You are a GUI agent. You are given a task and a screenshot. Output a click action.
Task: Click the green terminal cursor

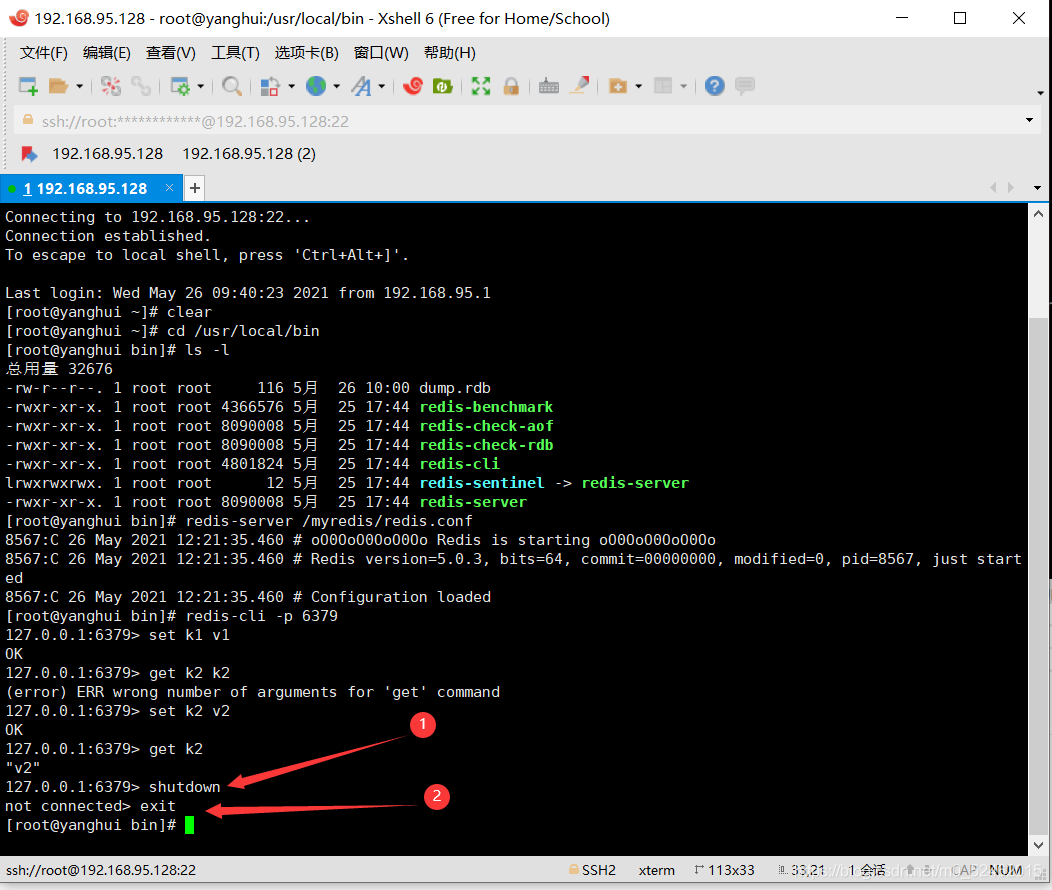[189, 825]
